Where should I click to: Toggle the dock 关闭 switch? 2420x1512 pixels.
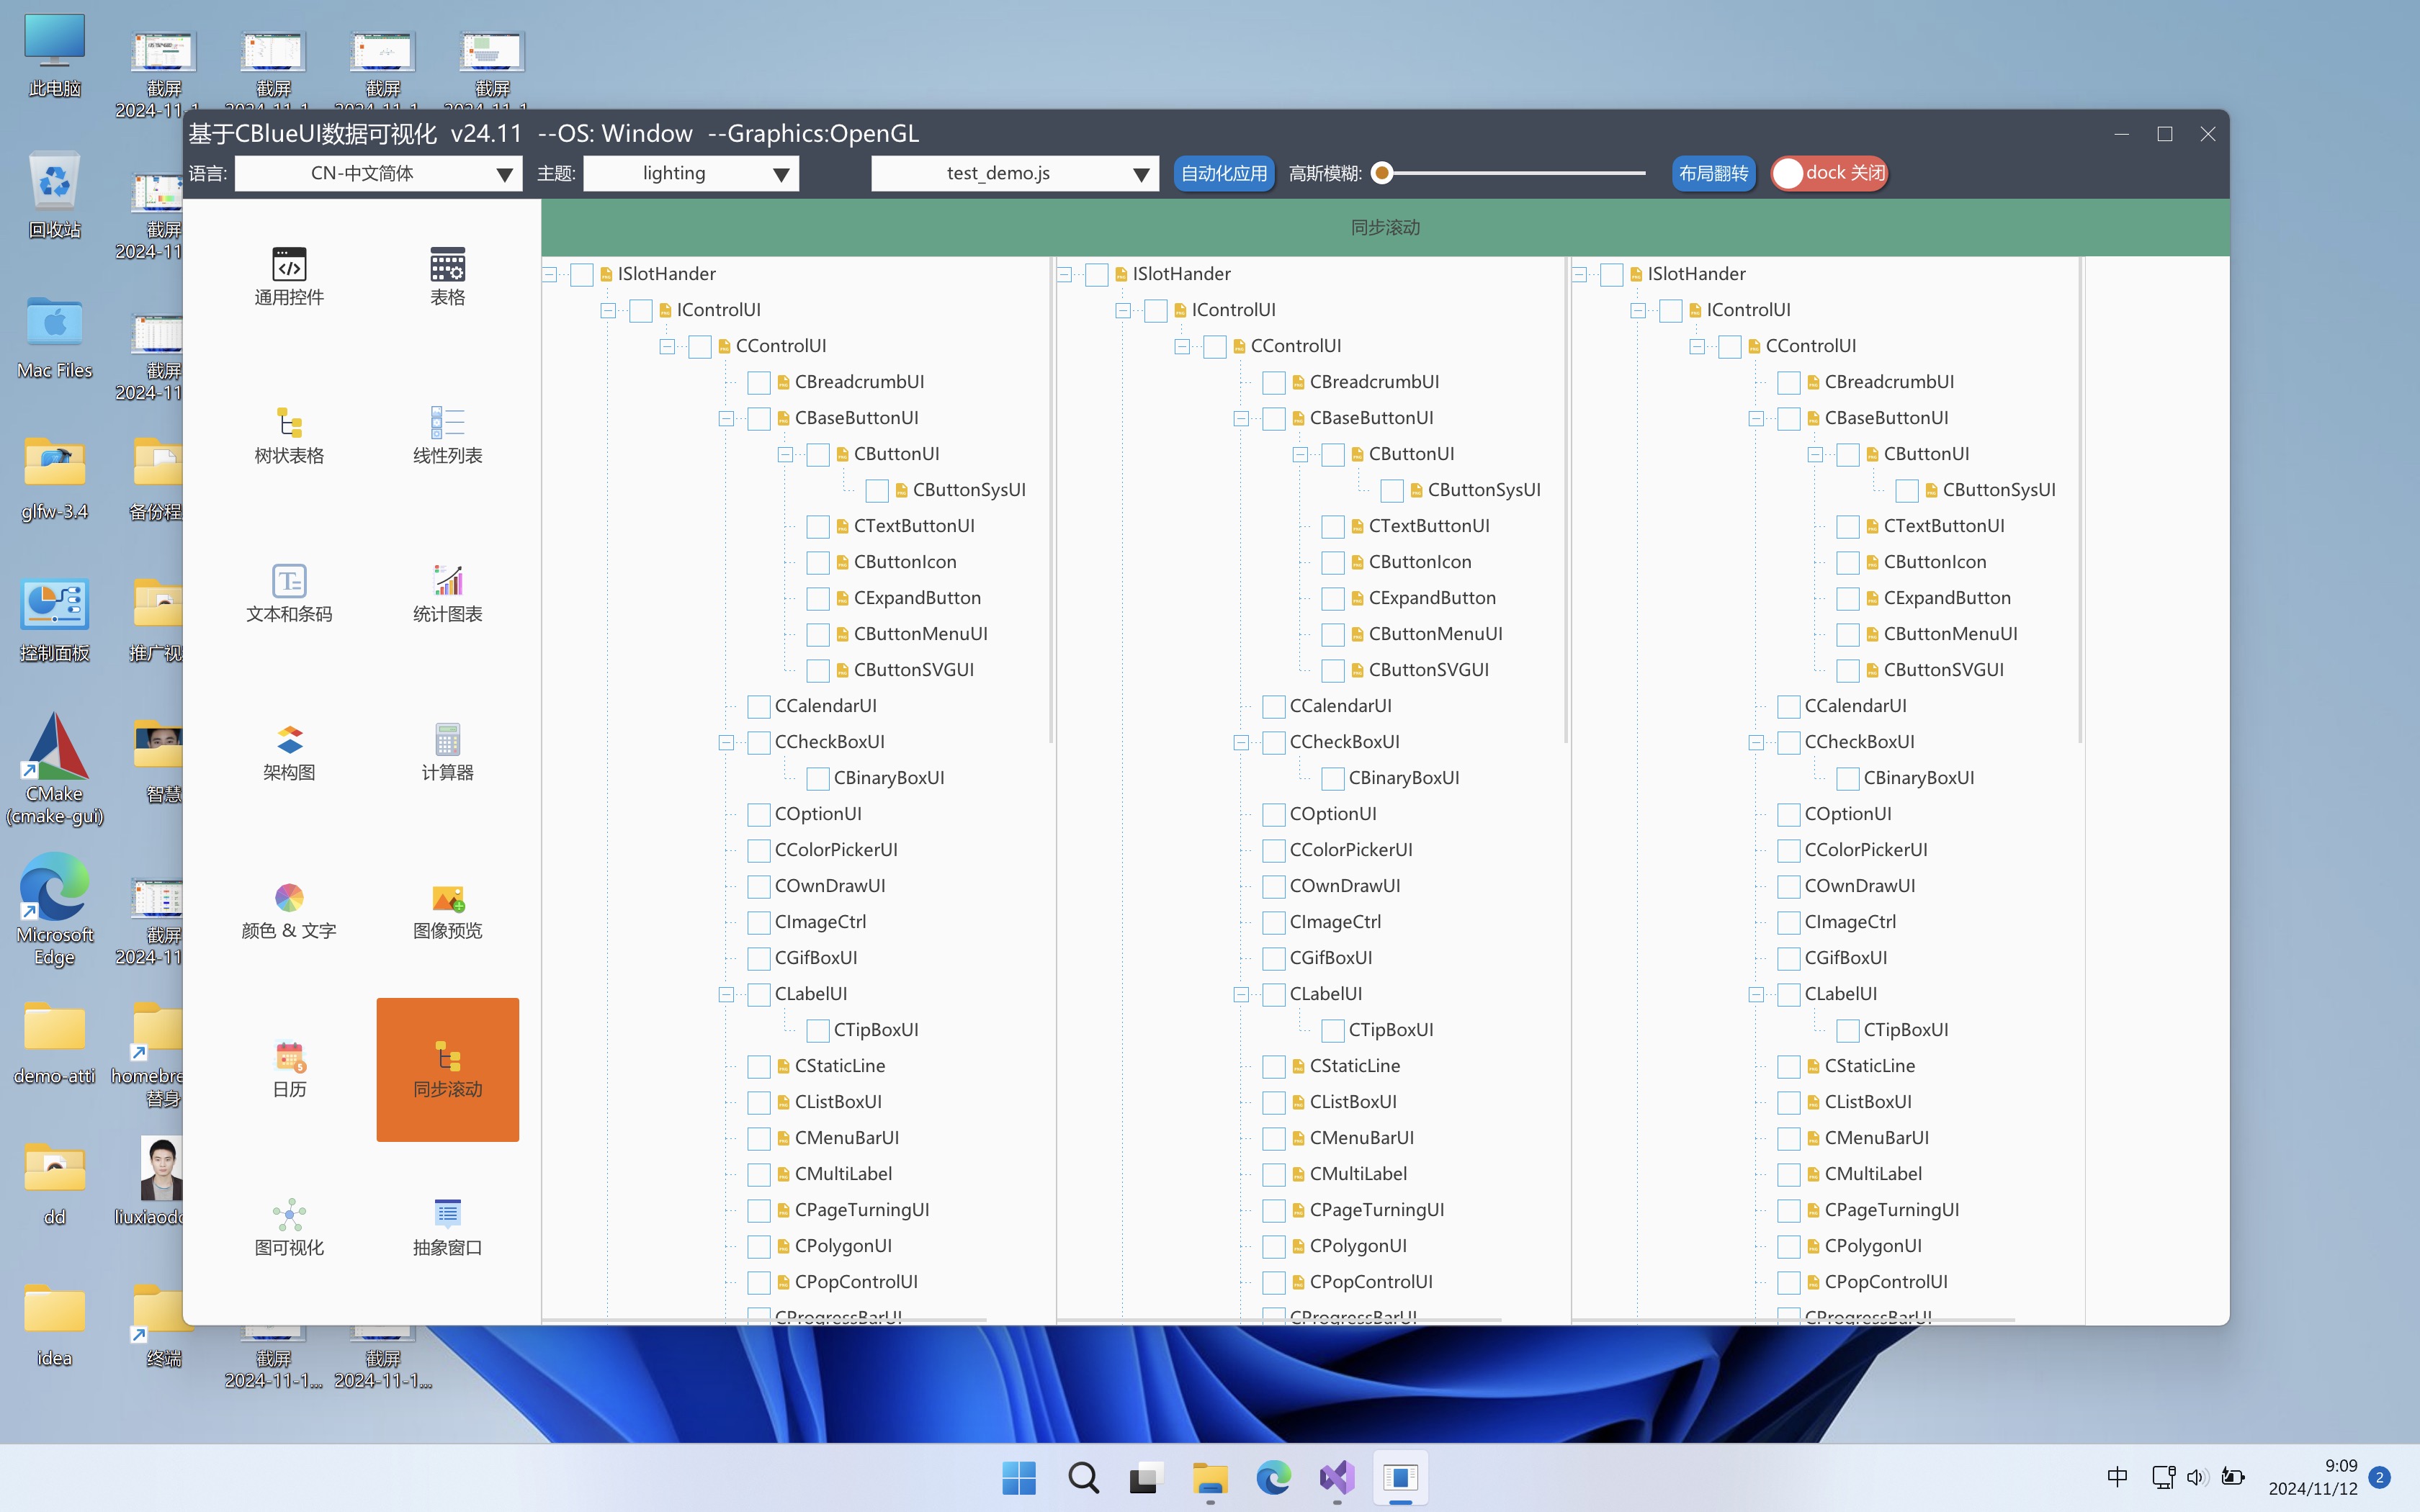coord(1829,173)
